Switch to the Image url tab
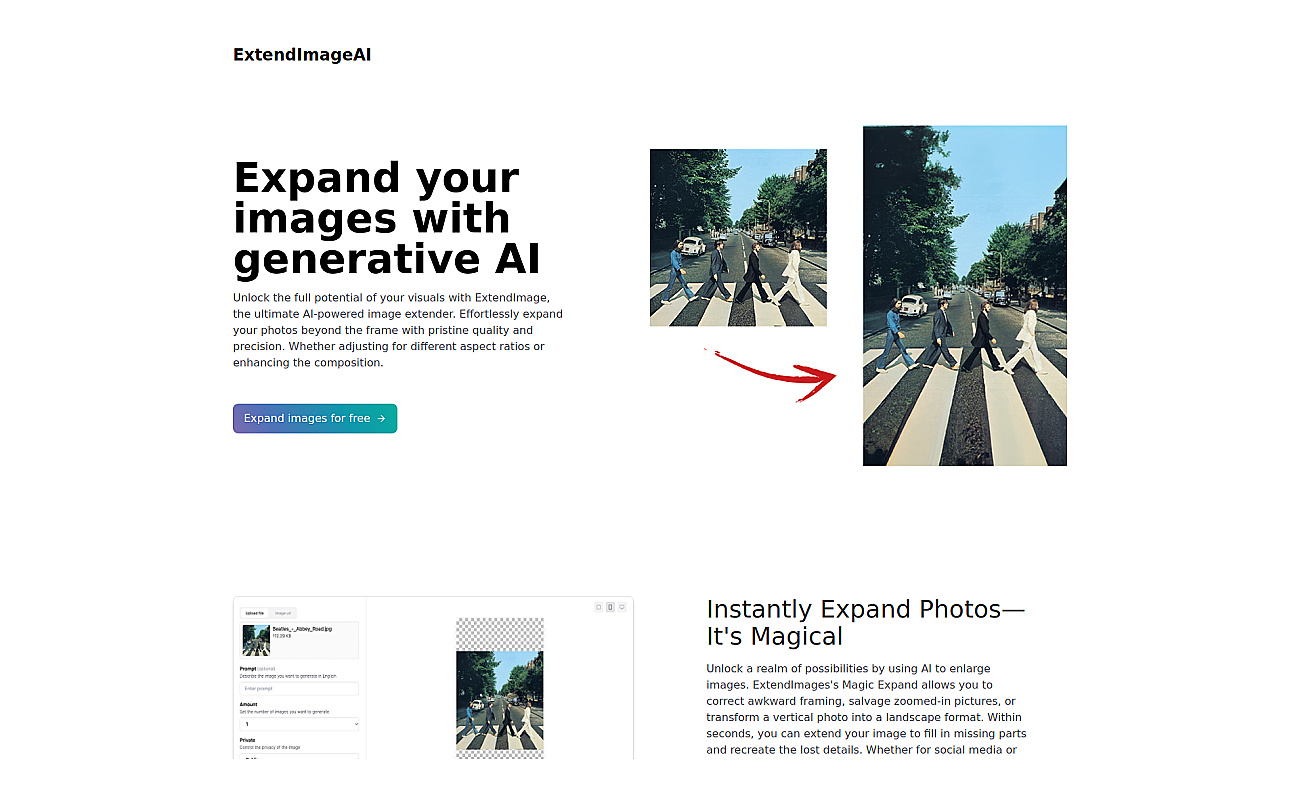This screenshot has height=788, width=1300. coord(283,613)
